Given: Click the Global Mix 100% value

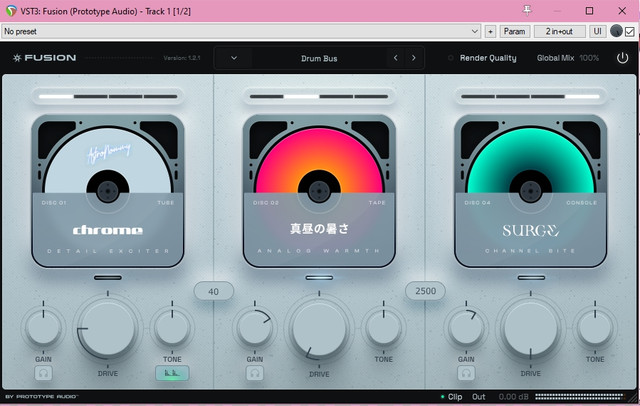Looking at the screenshot, I should coord(589,58).
